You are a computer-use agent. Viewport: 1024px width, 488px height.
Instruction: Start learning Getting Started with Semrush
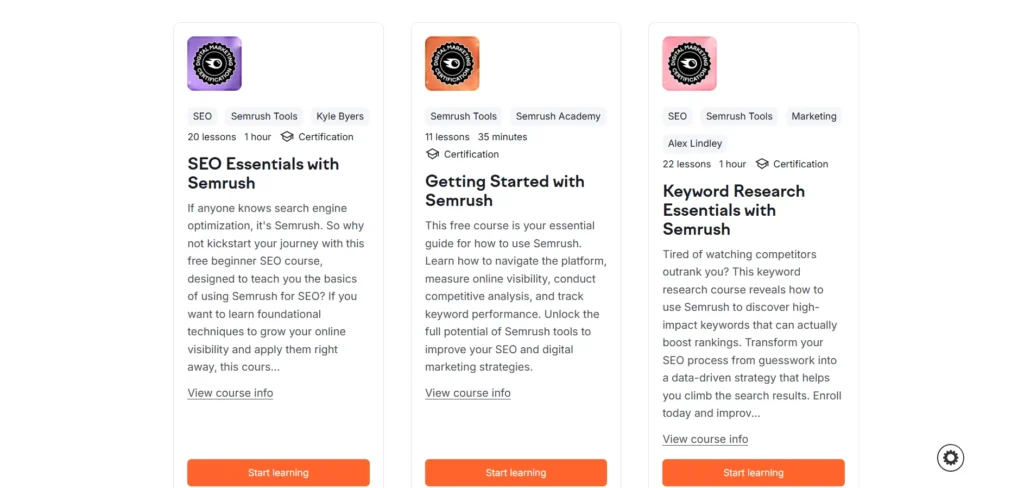(516, 472)
